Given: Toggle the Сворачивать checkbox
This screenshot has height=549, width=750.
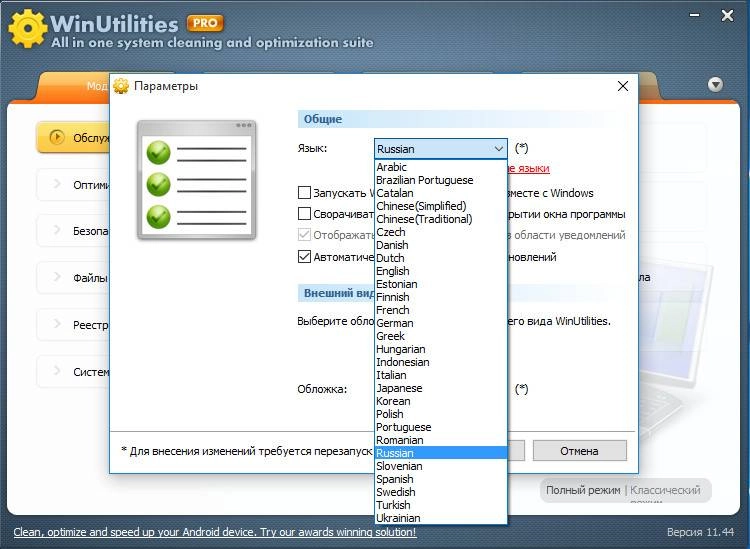Looking at the screenshot, I should [x=304, y=214].
